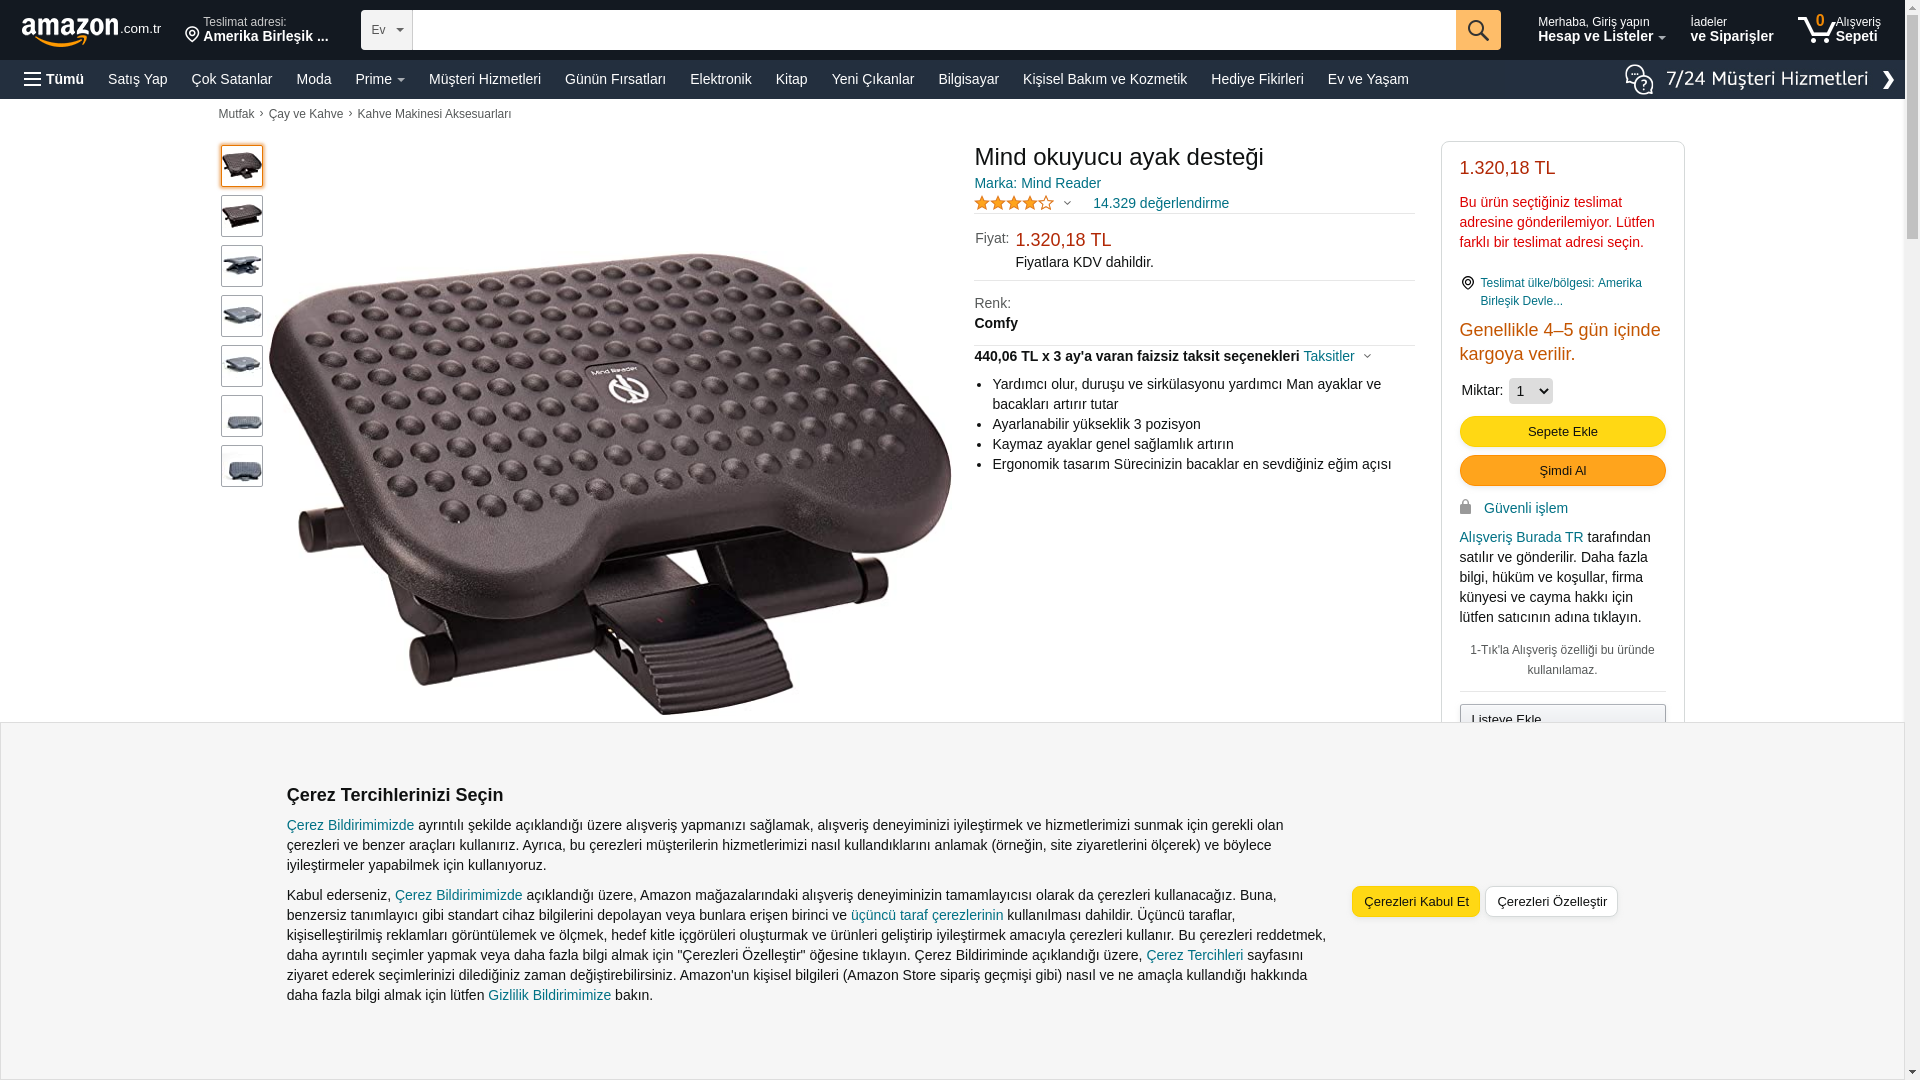Image resolution: width=1920 pixels, height=1080 pixels.
Task: Click inside the search input field
Action: point(934,30)
